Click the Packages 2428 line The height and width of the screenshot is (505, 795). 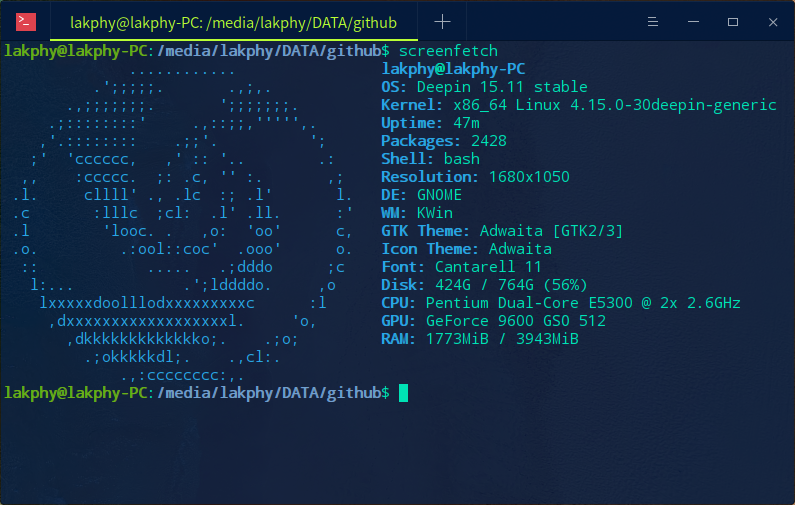coord(443,141)
